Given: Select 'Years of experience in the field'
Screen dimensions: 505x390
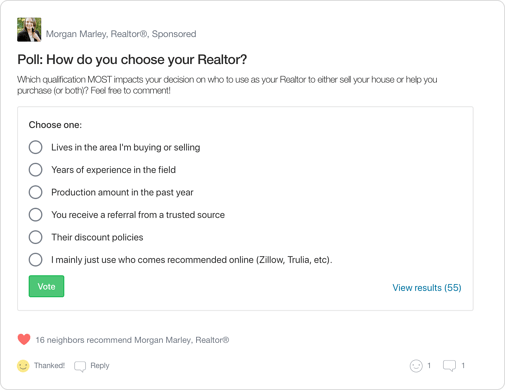Looking at the screenshot, I should tap(35, 170).
